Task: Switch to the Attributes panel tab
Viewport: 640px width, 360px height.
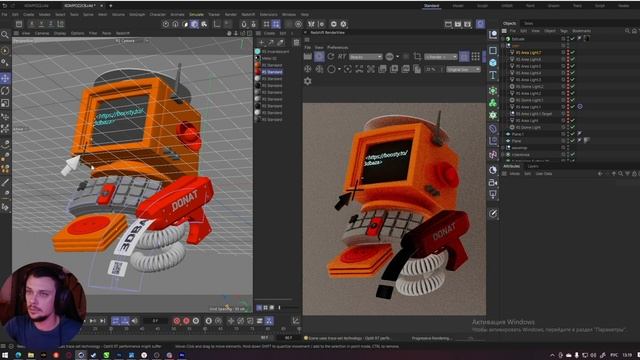Action: pos(511,167)
